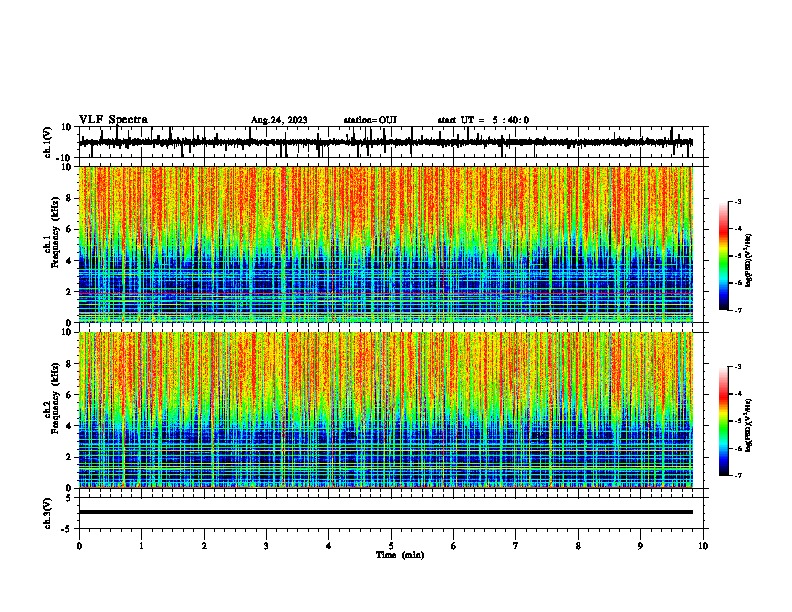Click the 'VLF Spectra' title text

tap(113, 120)
